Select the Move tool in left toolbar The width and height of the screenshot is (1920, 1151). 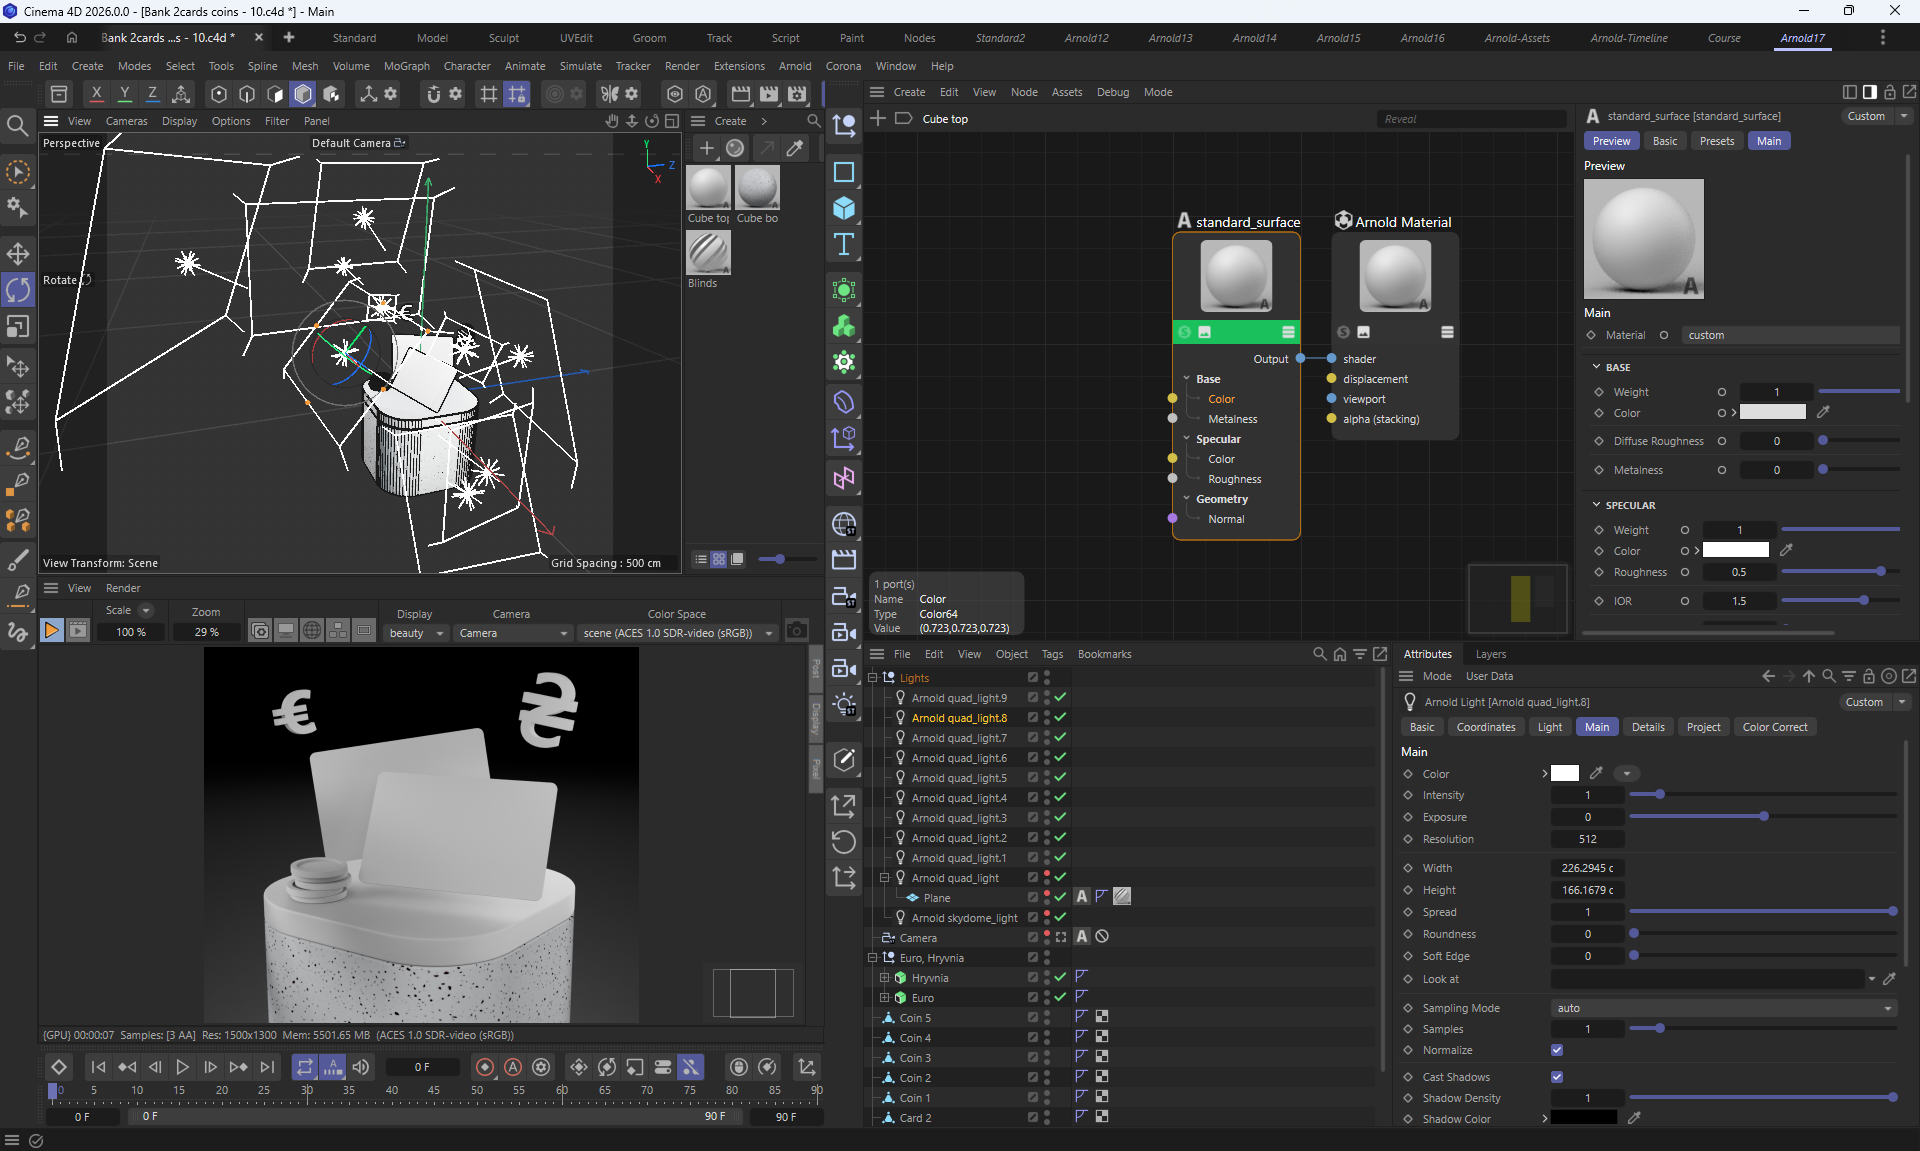click(x=18, y=253)
